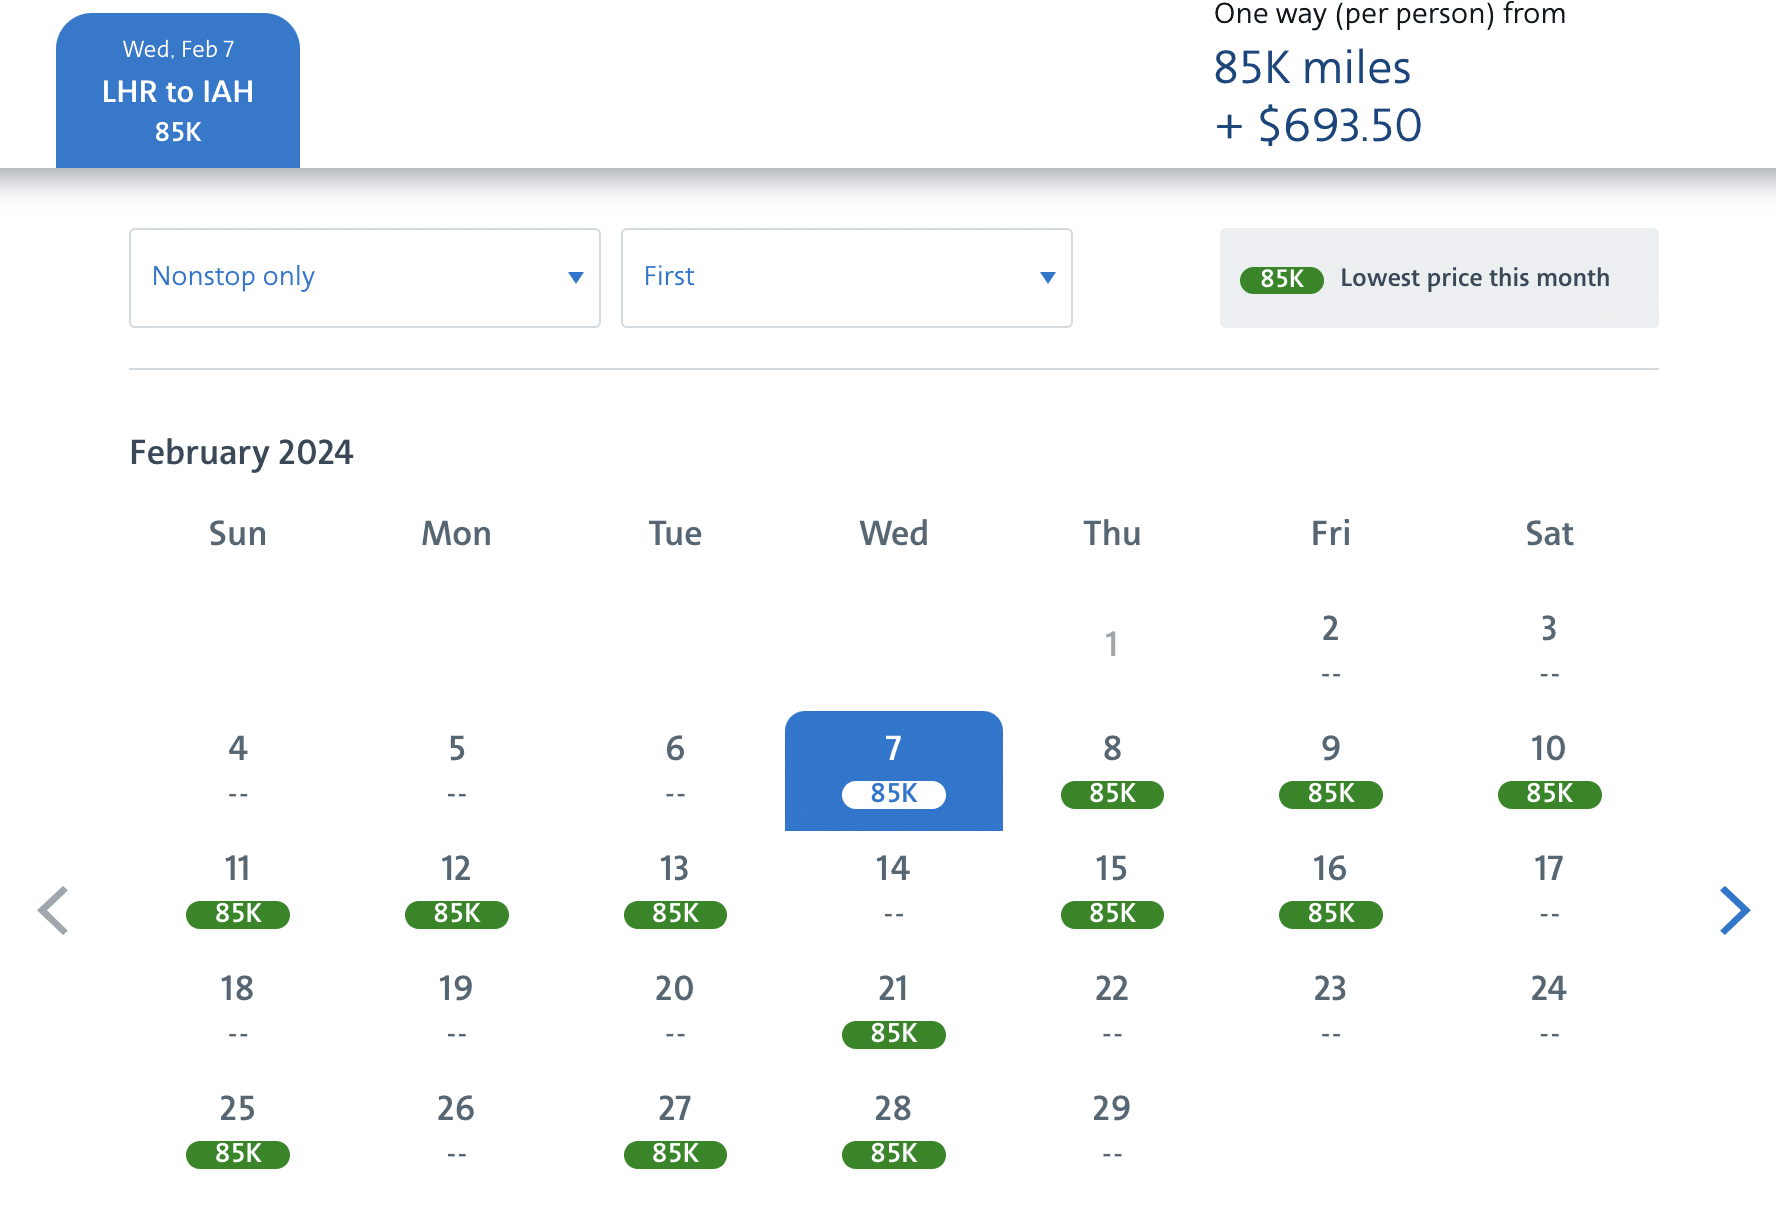Image resolution: width=1776 pixels, height=1220 pixels.
Task: Choose February 9 with 85K fare
Action: coord(1330,771)
